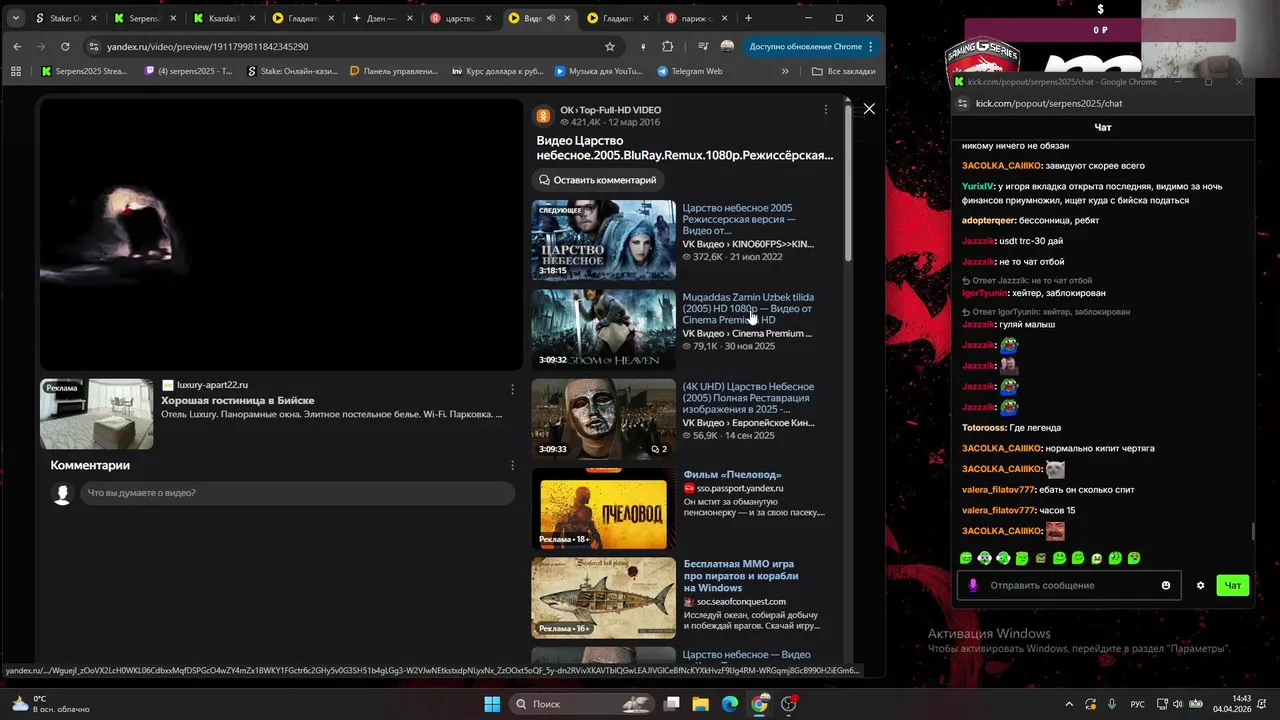Open 'Курс доллара к руб...' bookmark
This screenshot has height=720, width=1280.
coord(498,71)
